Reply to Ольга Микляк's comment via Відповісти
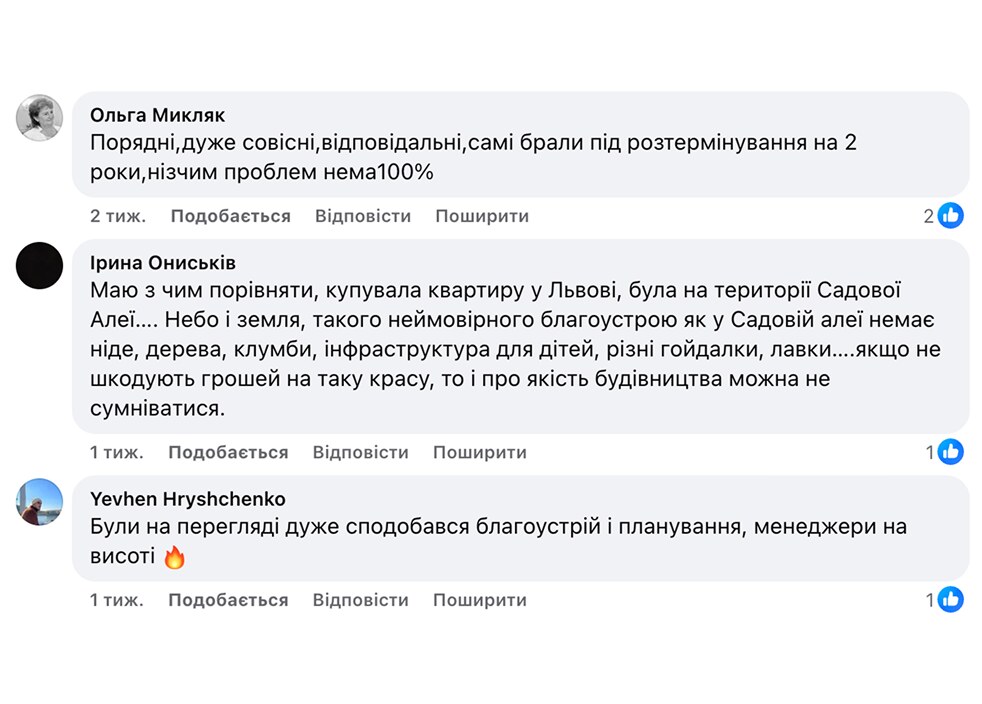Screen dimensions: 982x704 (x=363, y=216)
